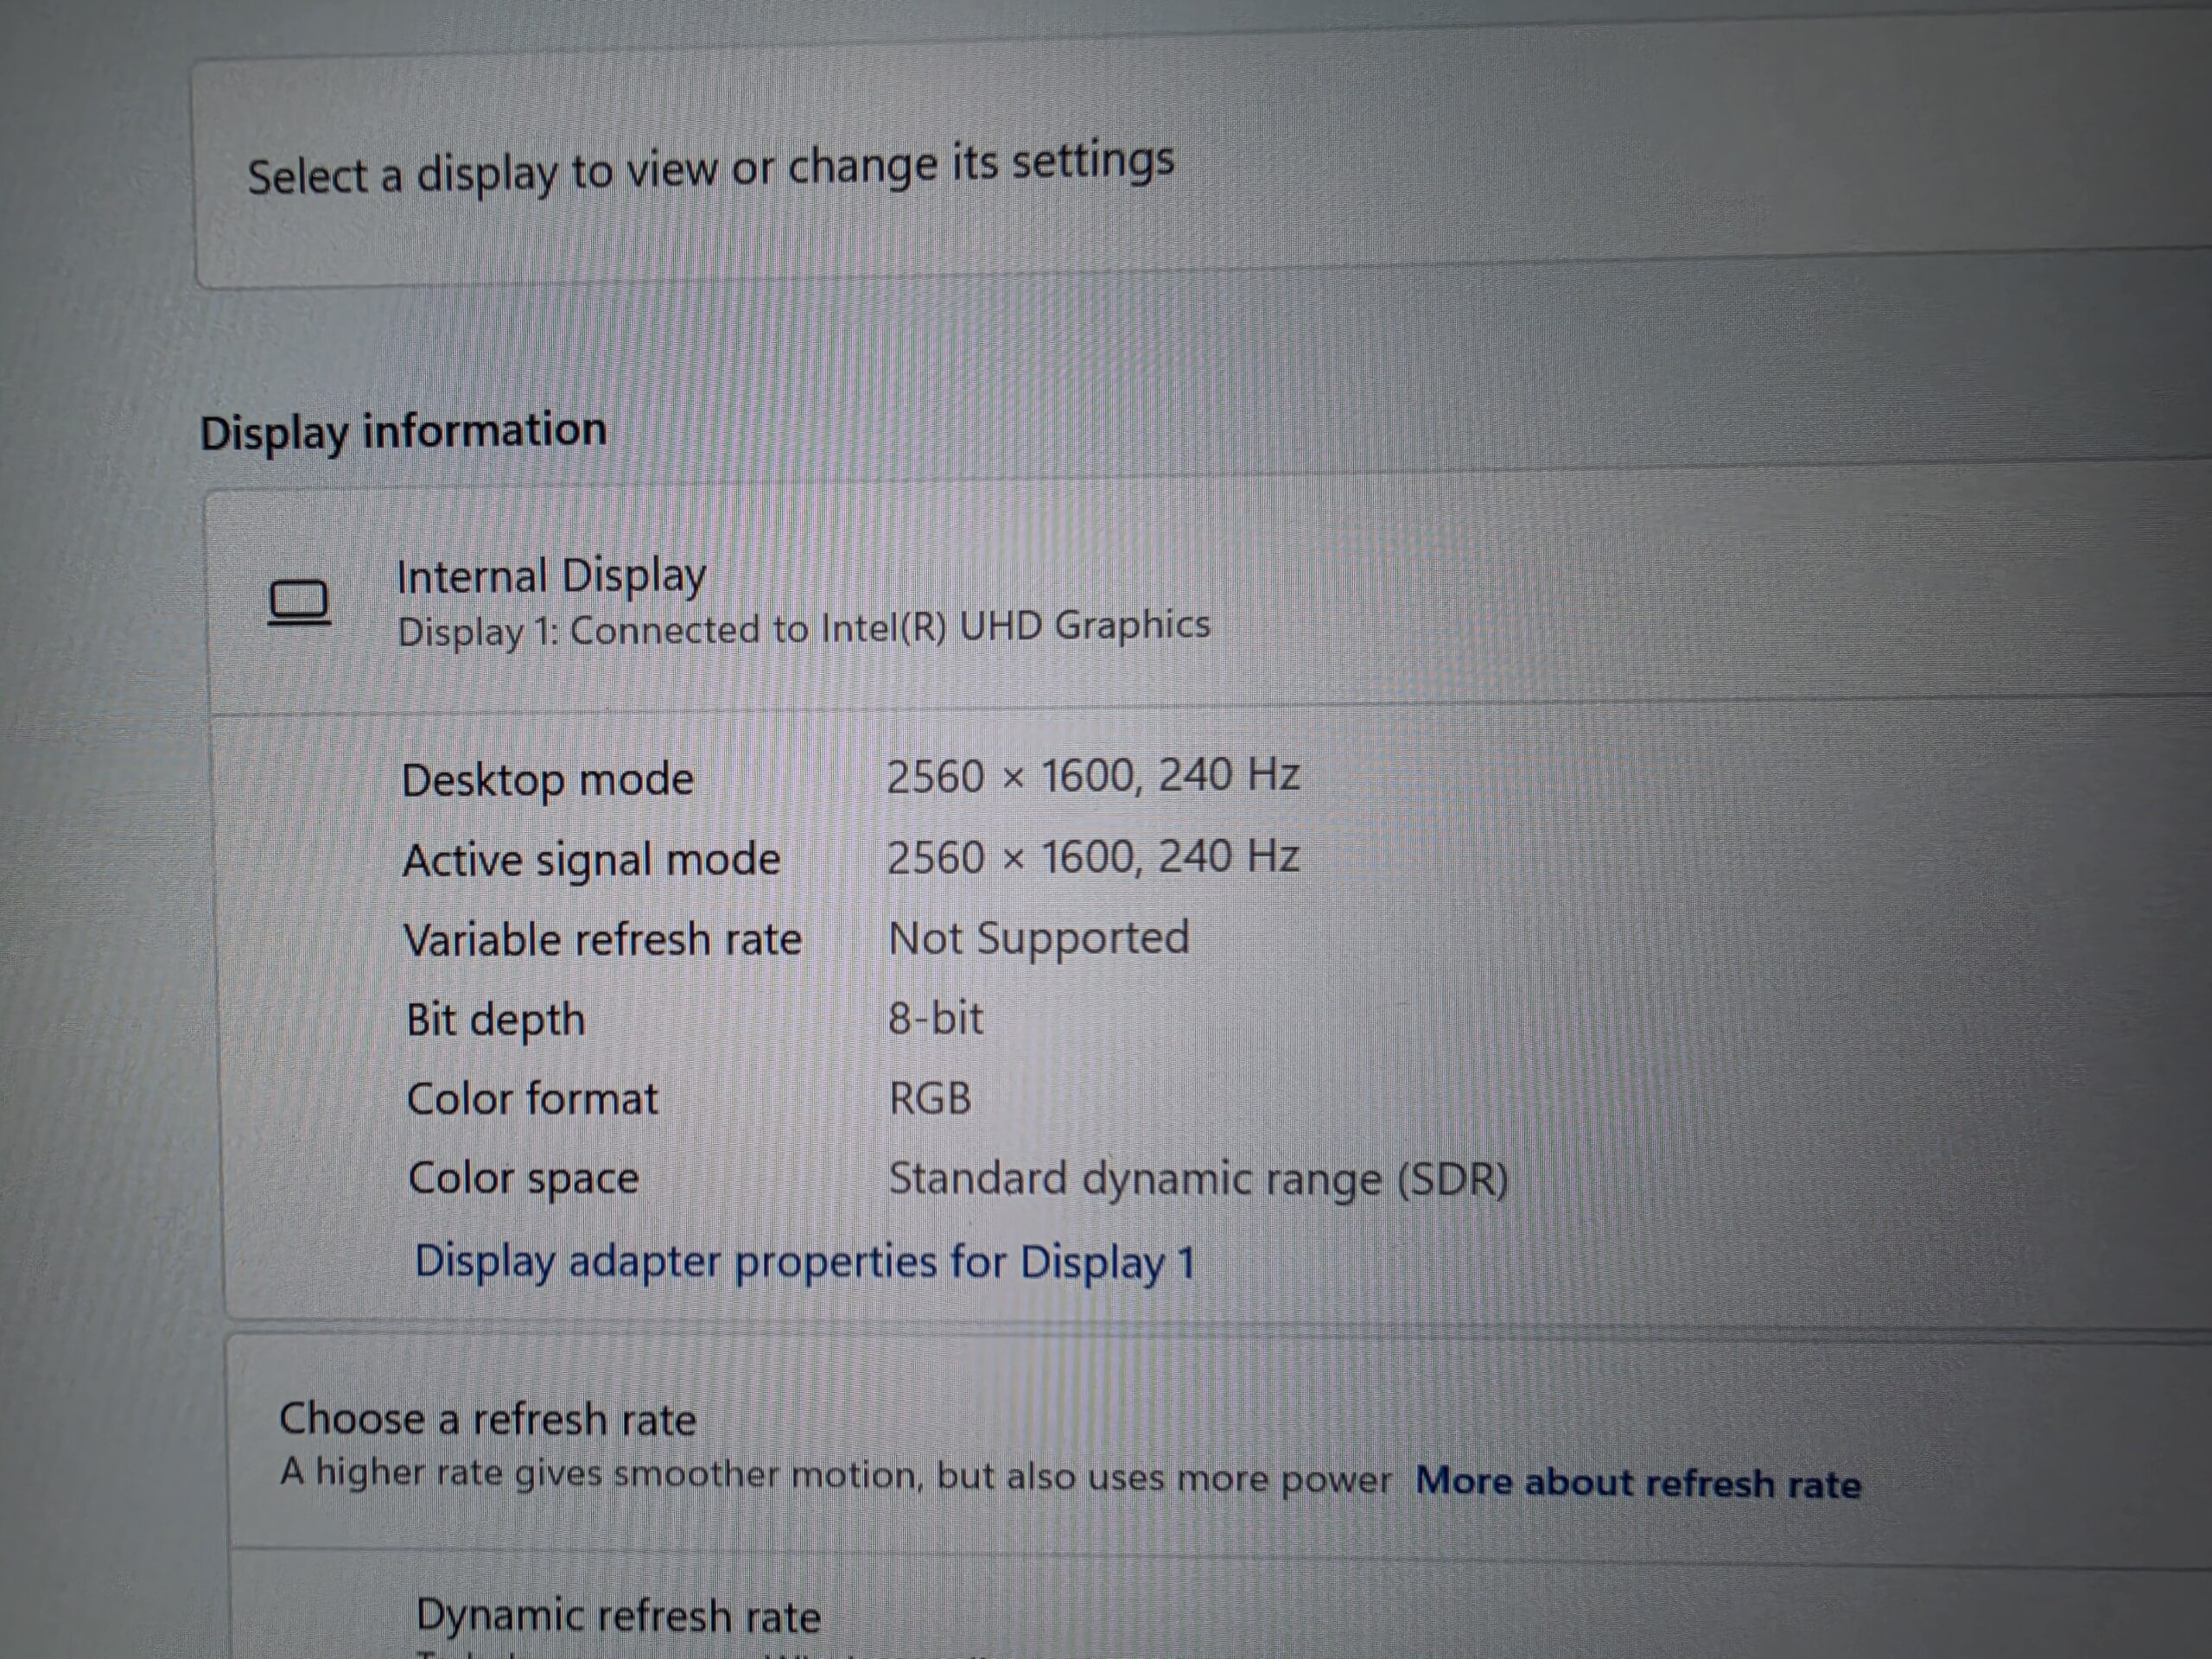2212x1659 pixels.
Task: Click the Internal Display heading
Action: (551, 577)
